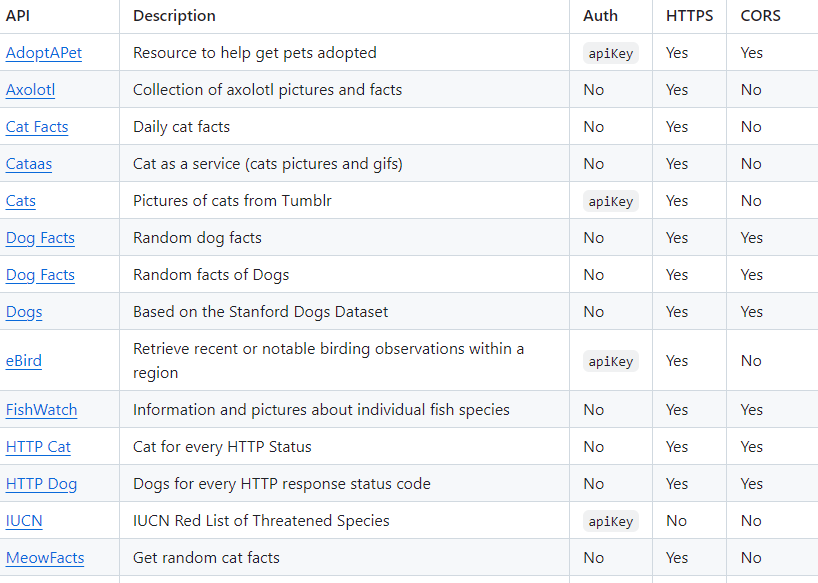Click the HTTPS 'Yes' value for Cat Facts
Viewport: 818px width, 583px height.
(x=677, y=127)
